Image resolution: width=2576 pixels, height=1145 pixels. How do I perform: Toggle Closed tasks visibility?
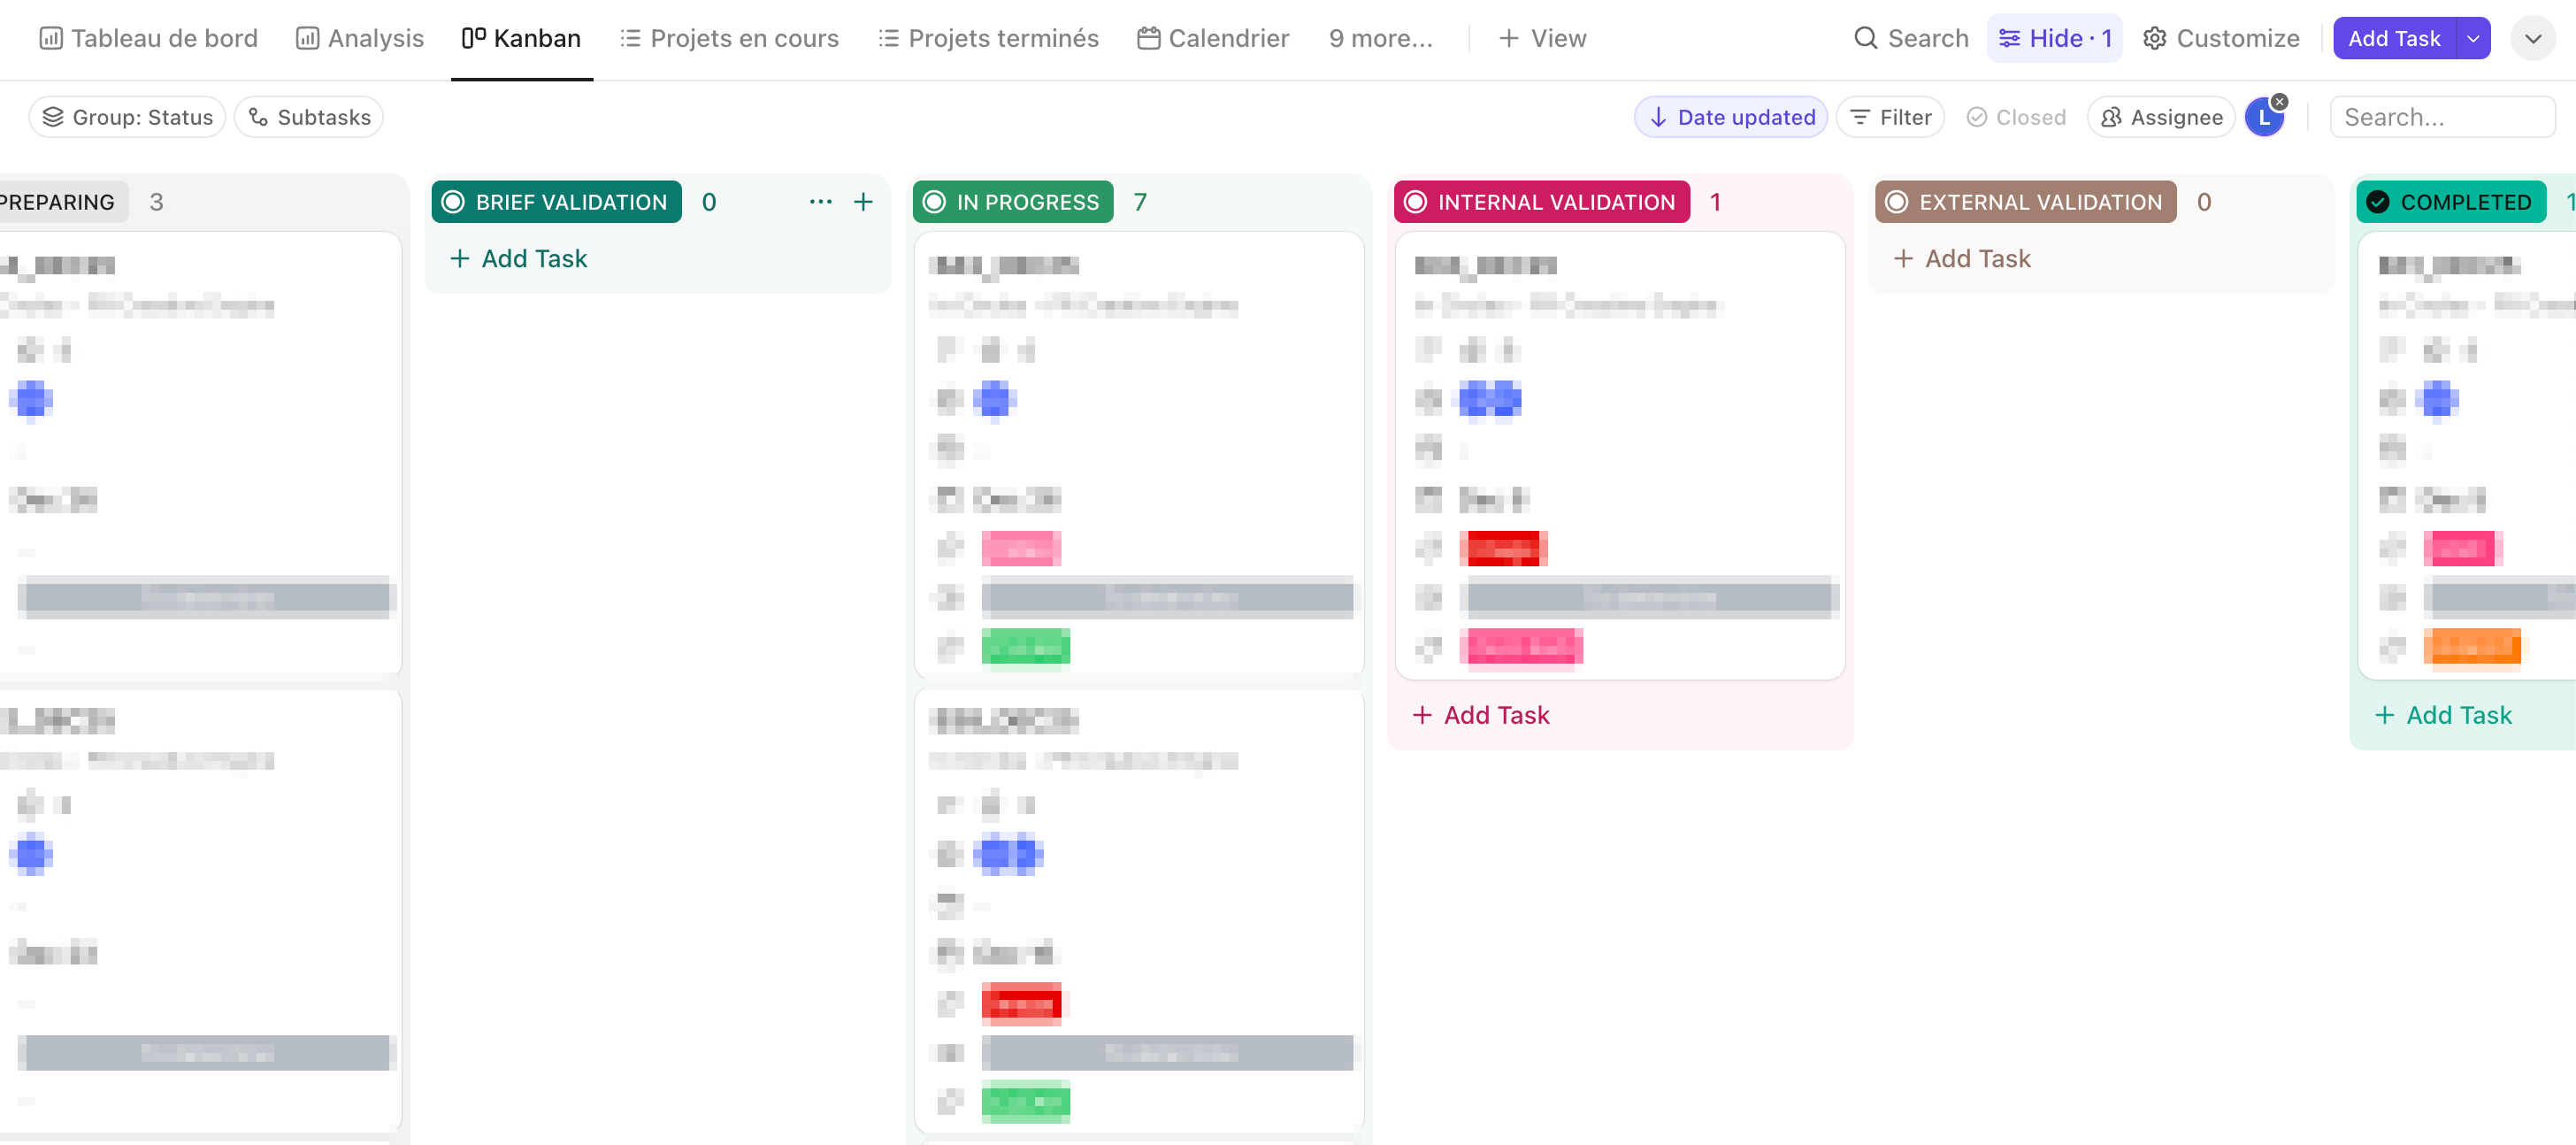pos(2015,117)
